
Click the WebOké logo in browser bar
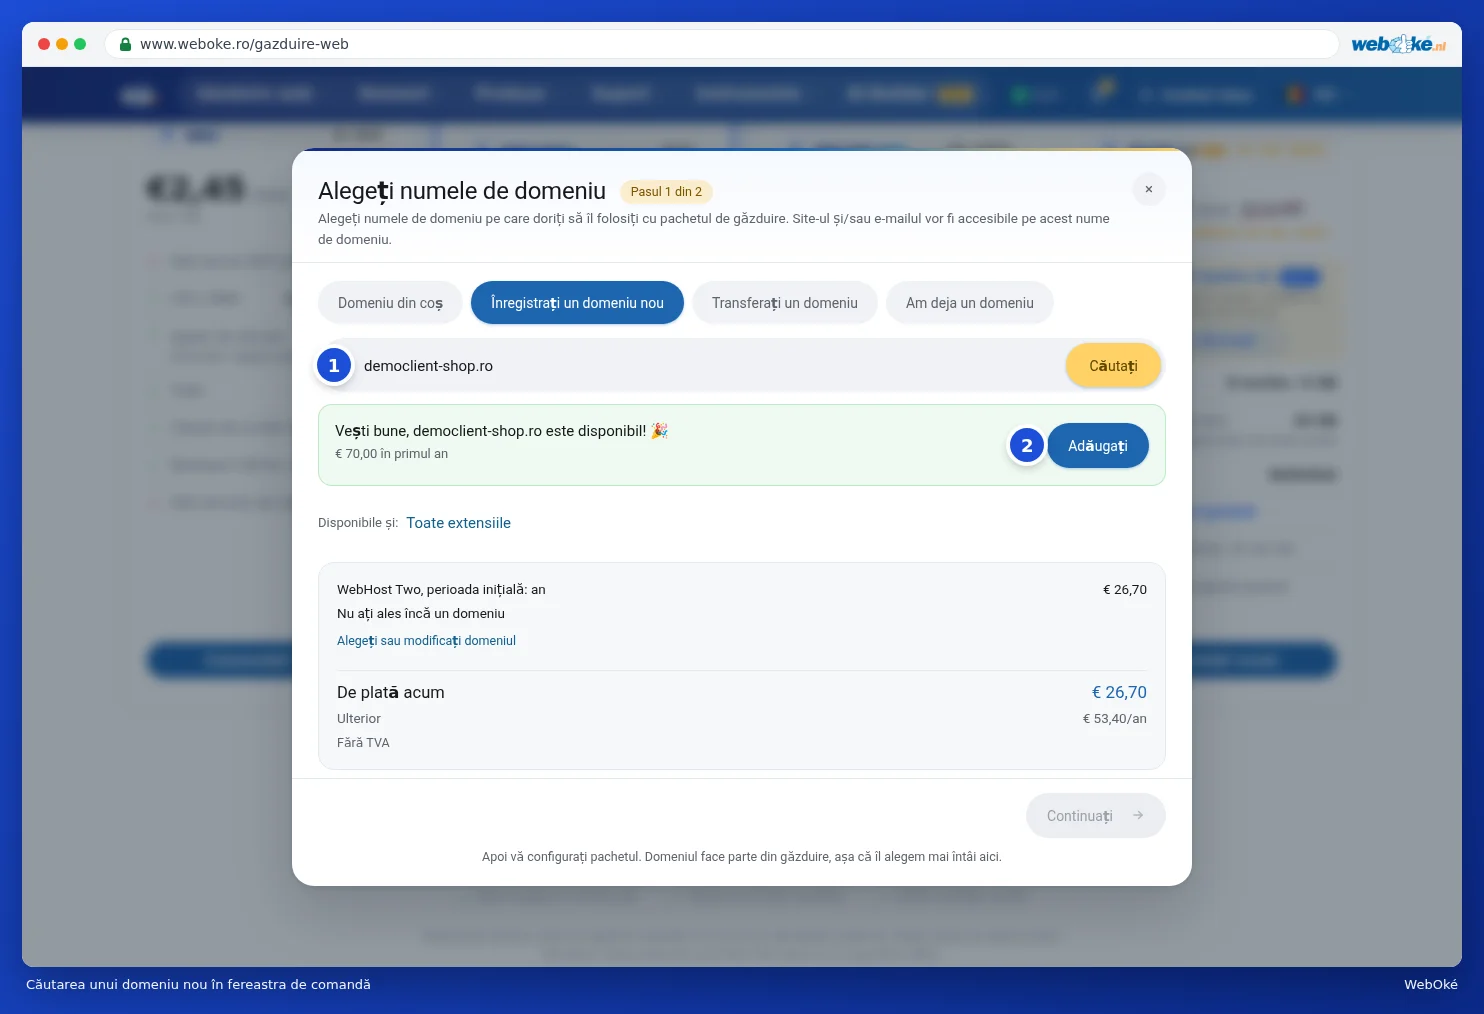click(1398, 44)
